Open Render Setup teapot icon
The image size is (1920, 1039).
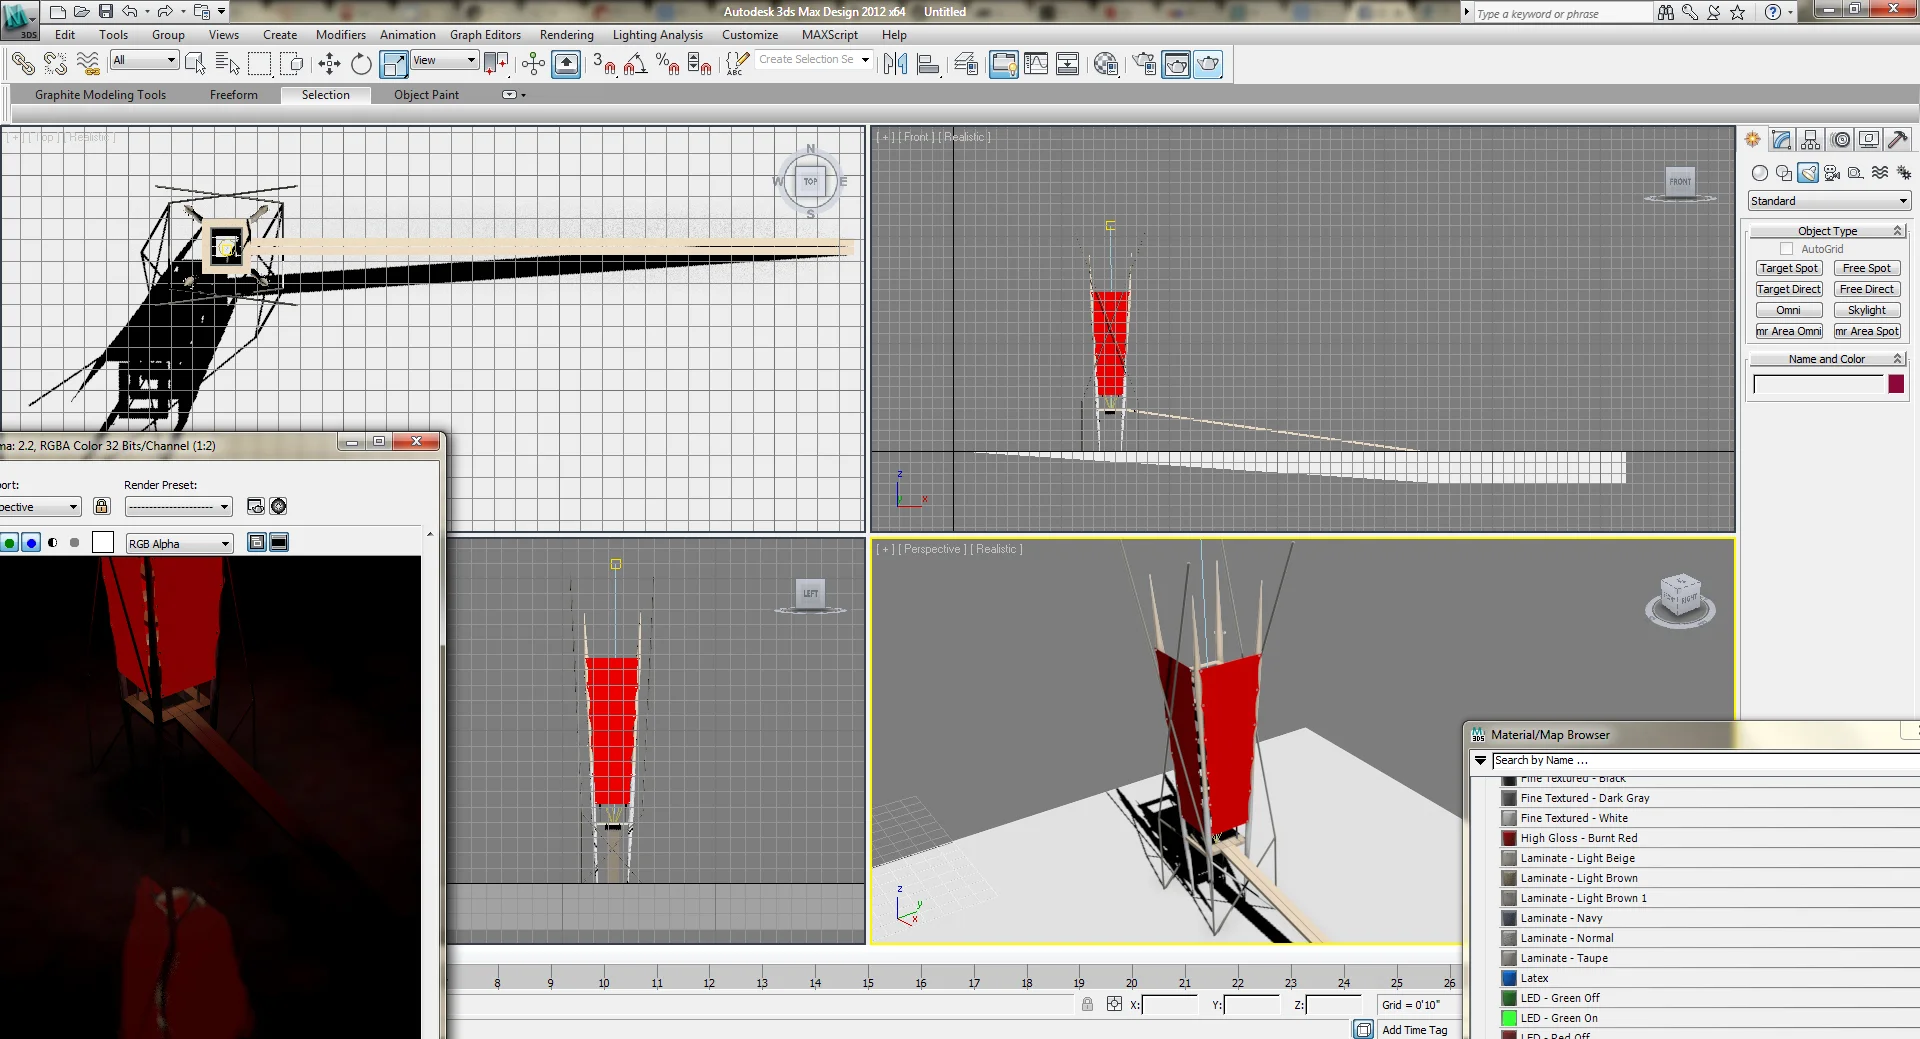point(1144,64)
